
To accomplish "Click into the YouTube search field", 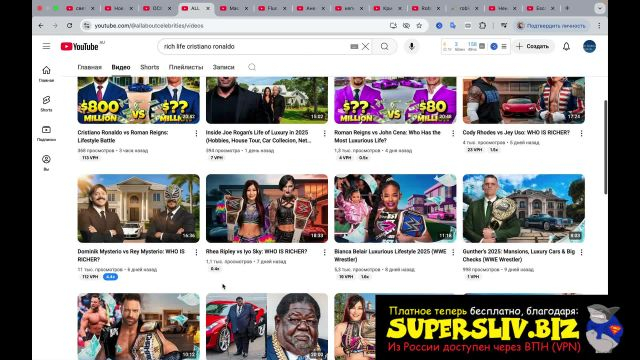I will pos(255,47).
